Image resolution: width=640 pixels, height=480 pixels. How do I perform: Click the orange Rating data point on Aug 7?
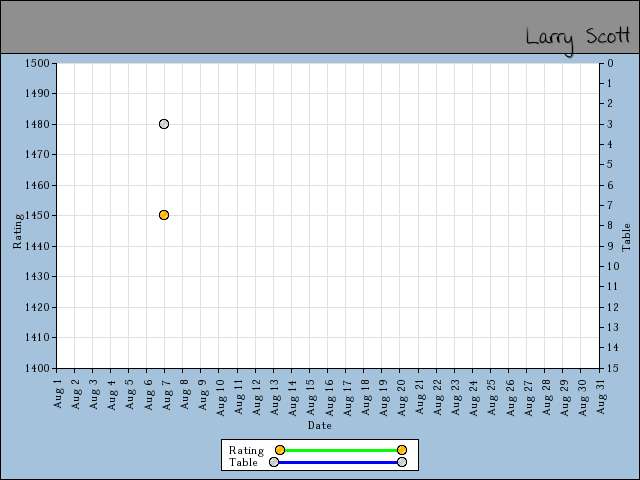pyautogui.click(x=164, y=215)
